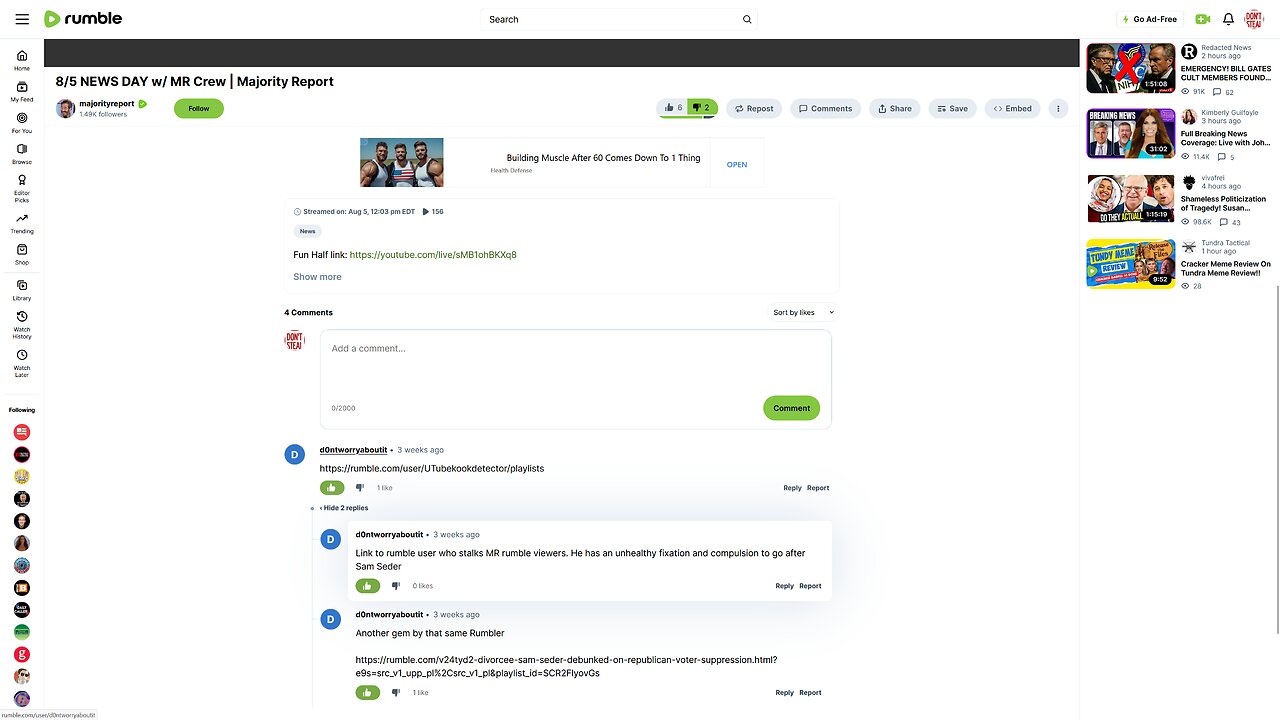Open Home in the sidebar
Viewport: 1280px width, 720px height.
22,60
